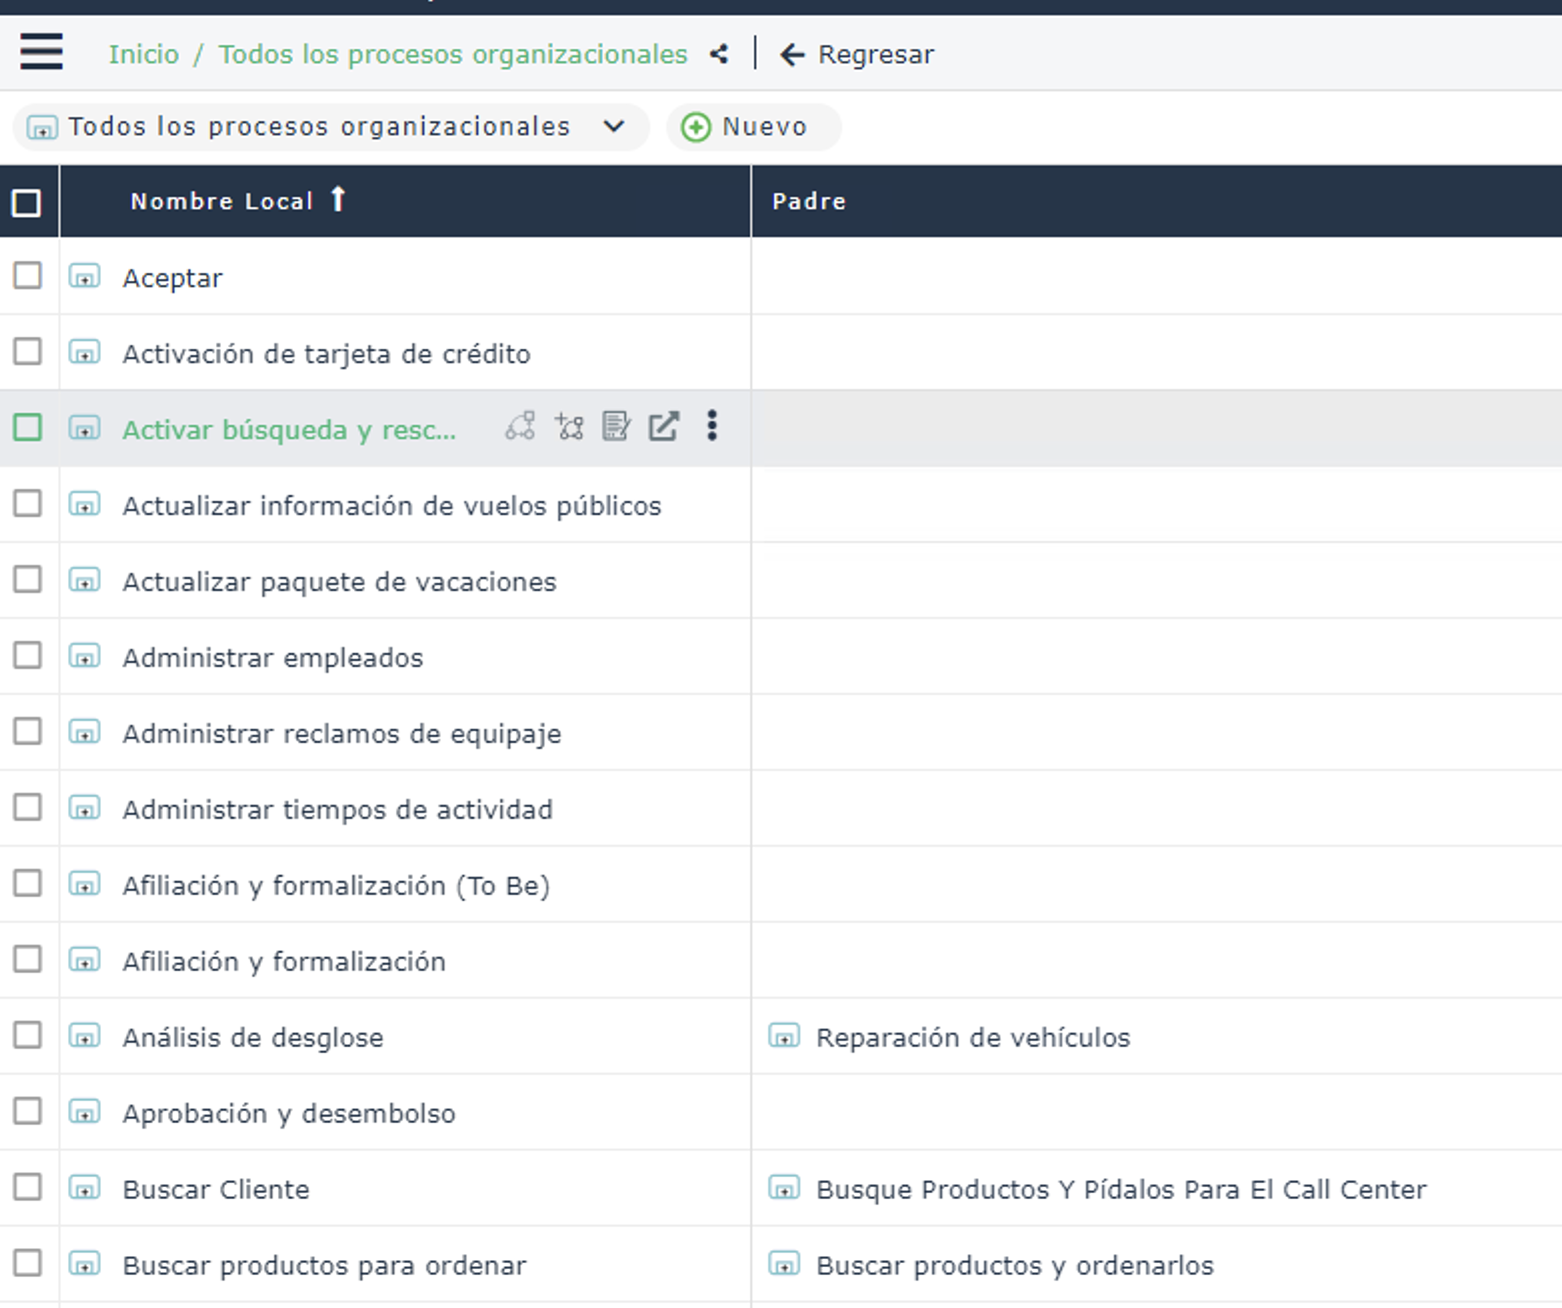This screenshot has height=1308, width=1562.
Task: Click the share icon beside the breadcrumb
Action: click(x=719, y=54)
